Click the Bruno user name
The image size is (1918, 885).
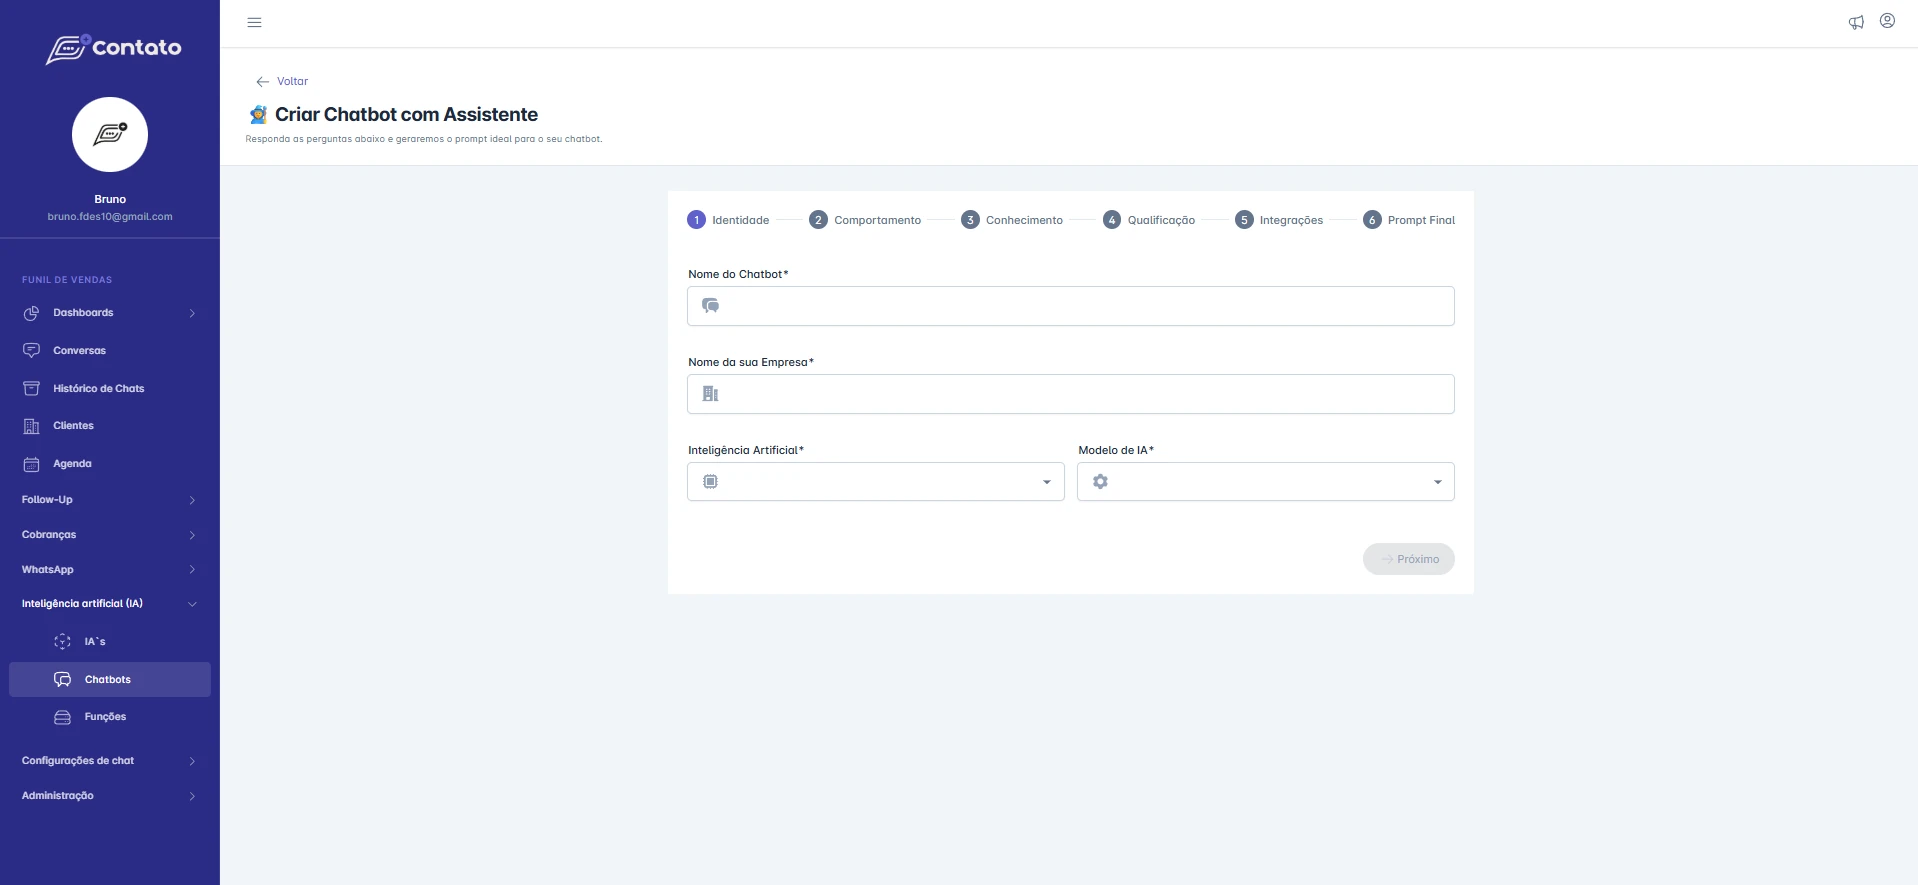pos(110,199)
